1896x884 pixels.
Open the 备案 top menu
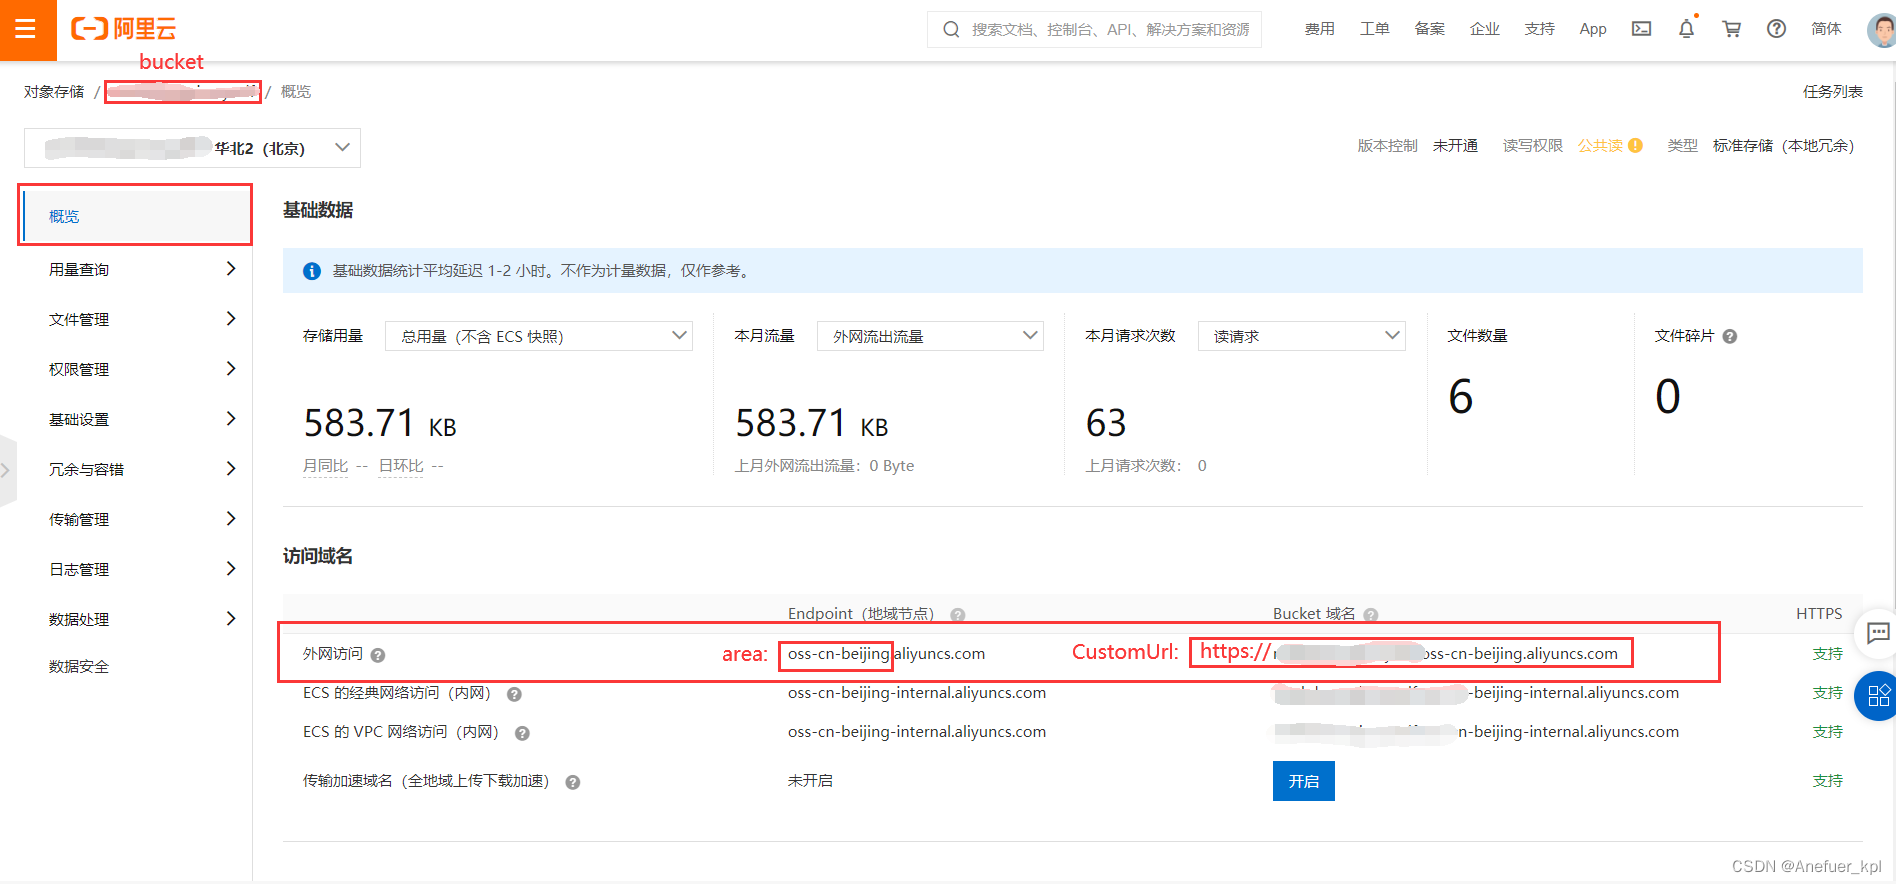coord(1429,29)
